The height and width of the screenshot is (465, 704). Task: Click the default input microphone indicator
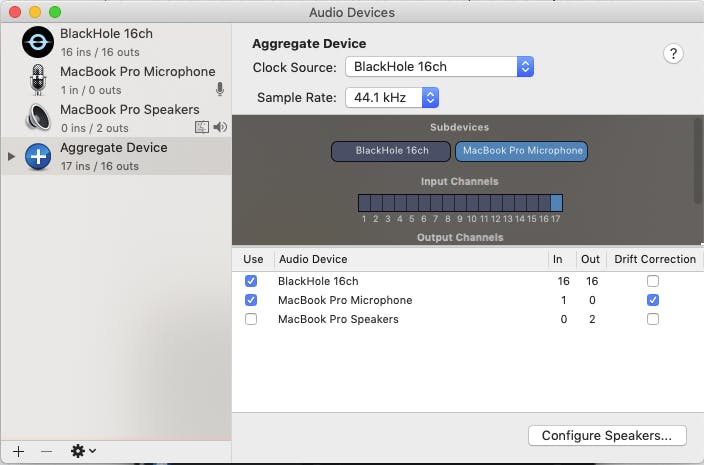[x=220, y=89]
